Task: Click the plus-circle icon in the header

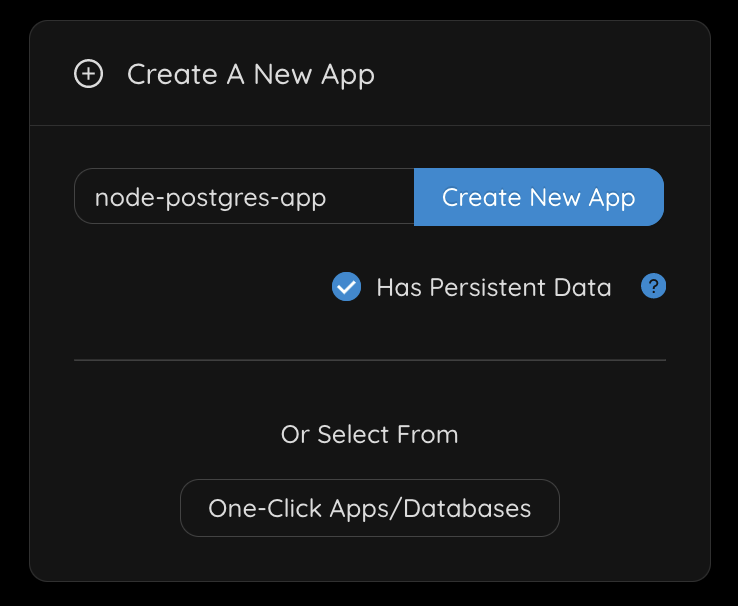Action: pos(89,74)
